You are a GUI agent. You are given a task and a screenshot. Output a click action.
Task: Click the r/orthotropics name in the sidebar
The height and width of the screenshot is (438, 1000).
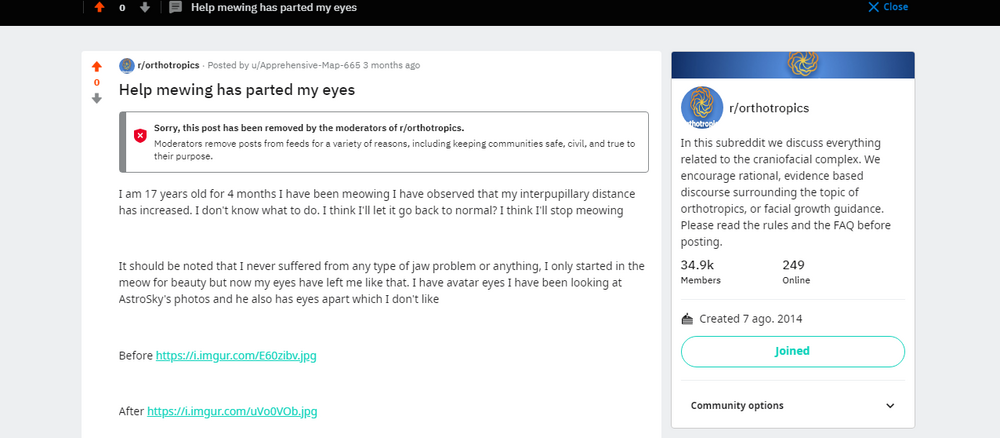(769, 108)
